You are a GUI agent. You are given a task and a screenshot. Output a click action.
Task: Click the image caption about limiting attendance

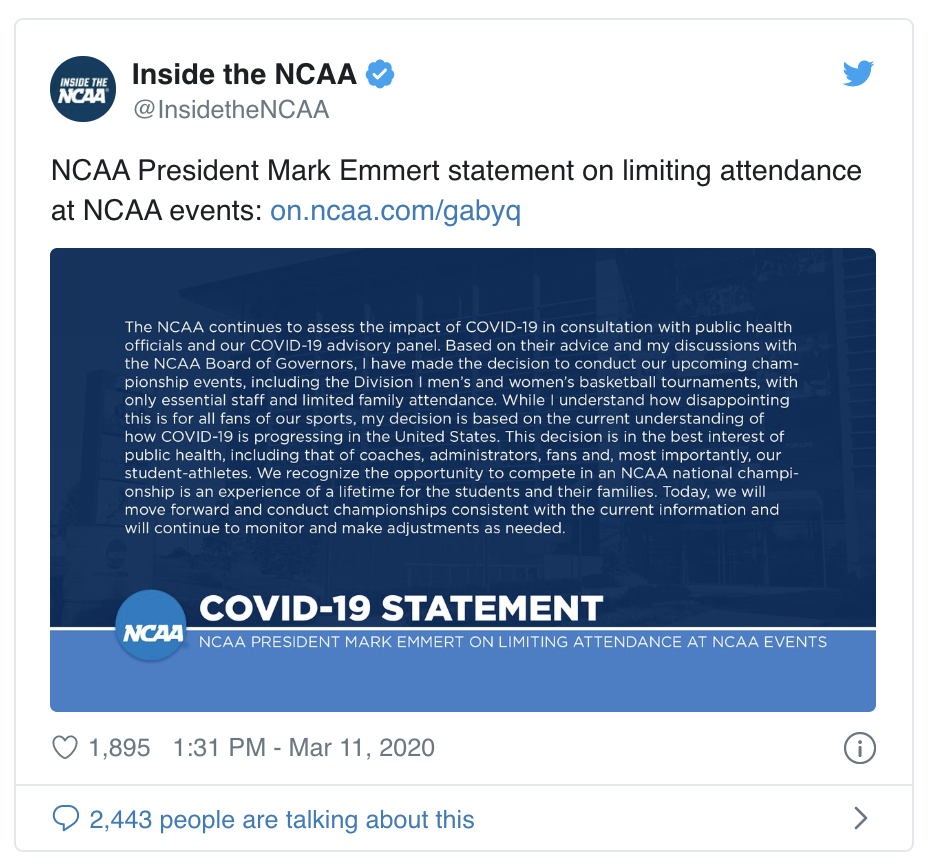click(512, 641)
